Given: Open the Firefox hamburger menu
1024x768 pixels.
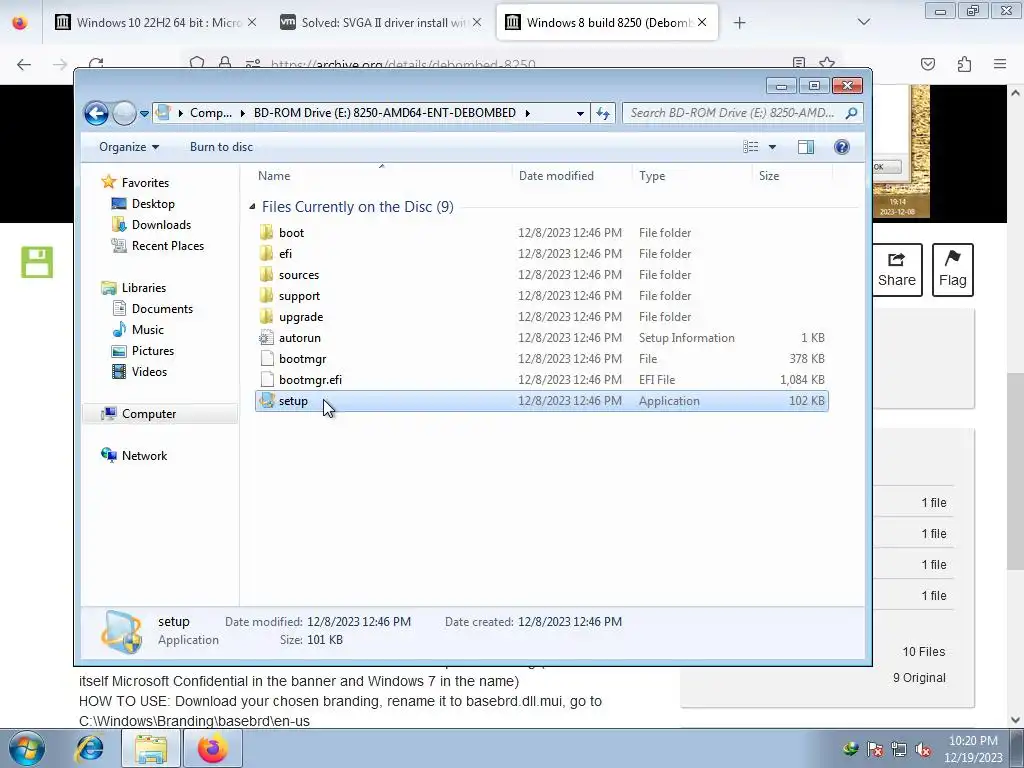Looking at the screenshot, I should [x=1000, y=64].
